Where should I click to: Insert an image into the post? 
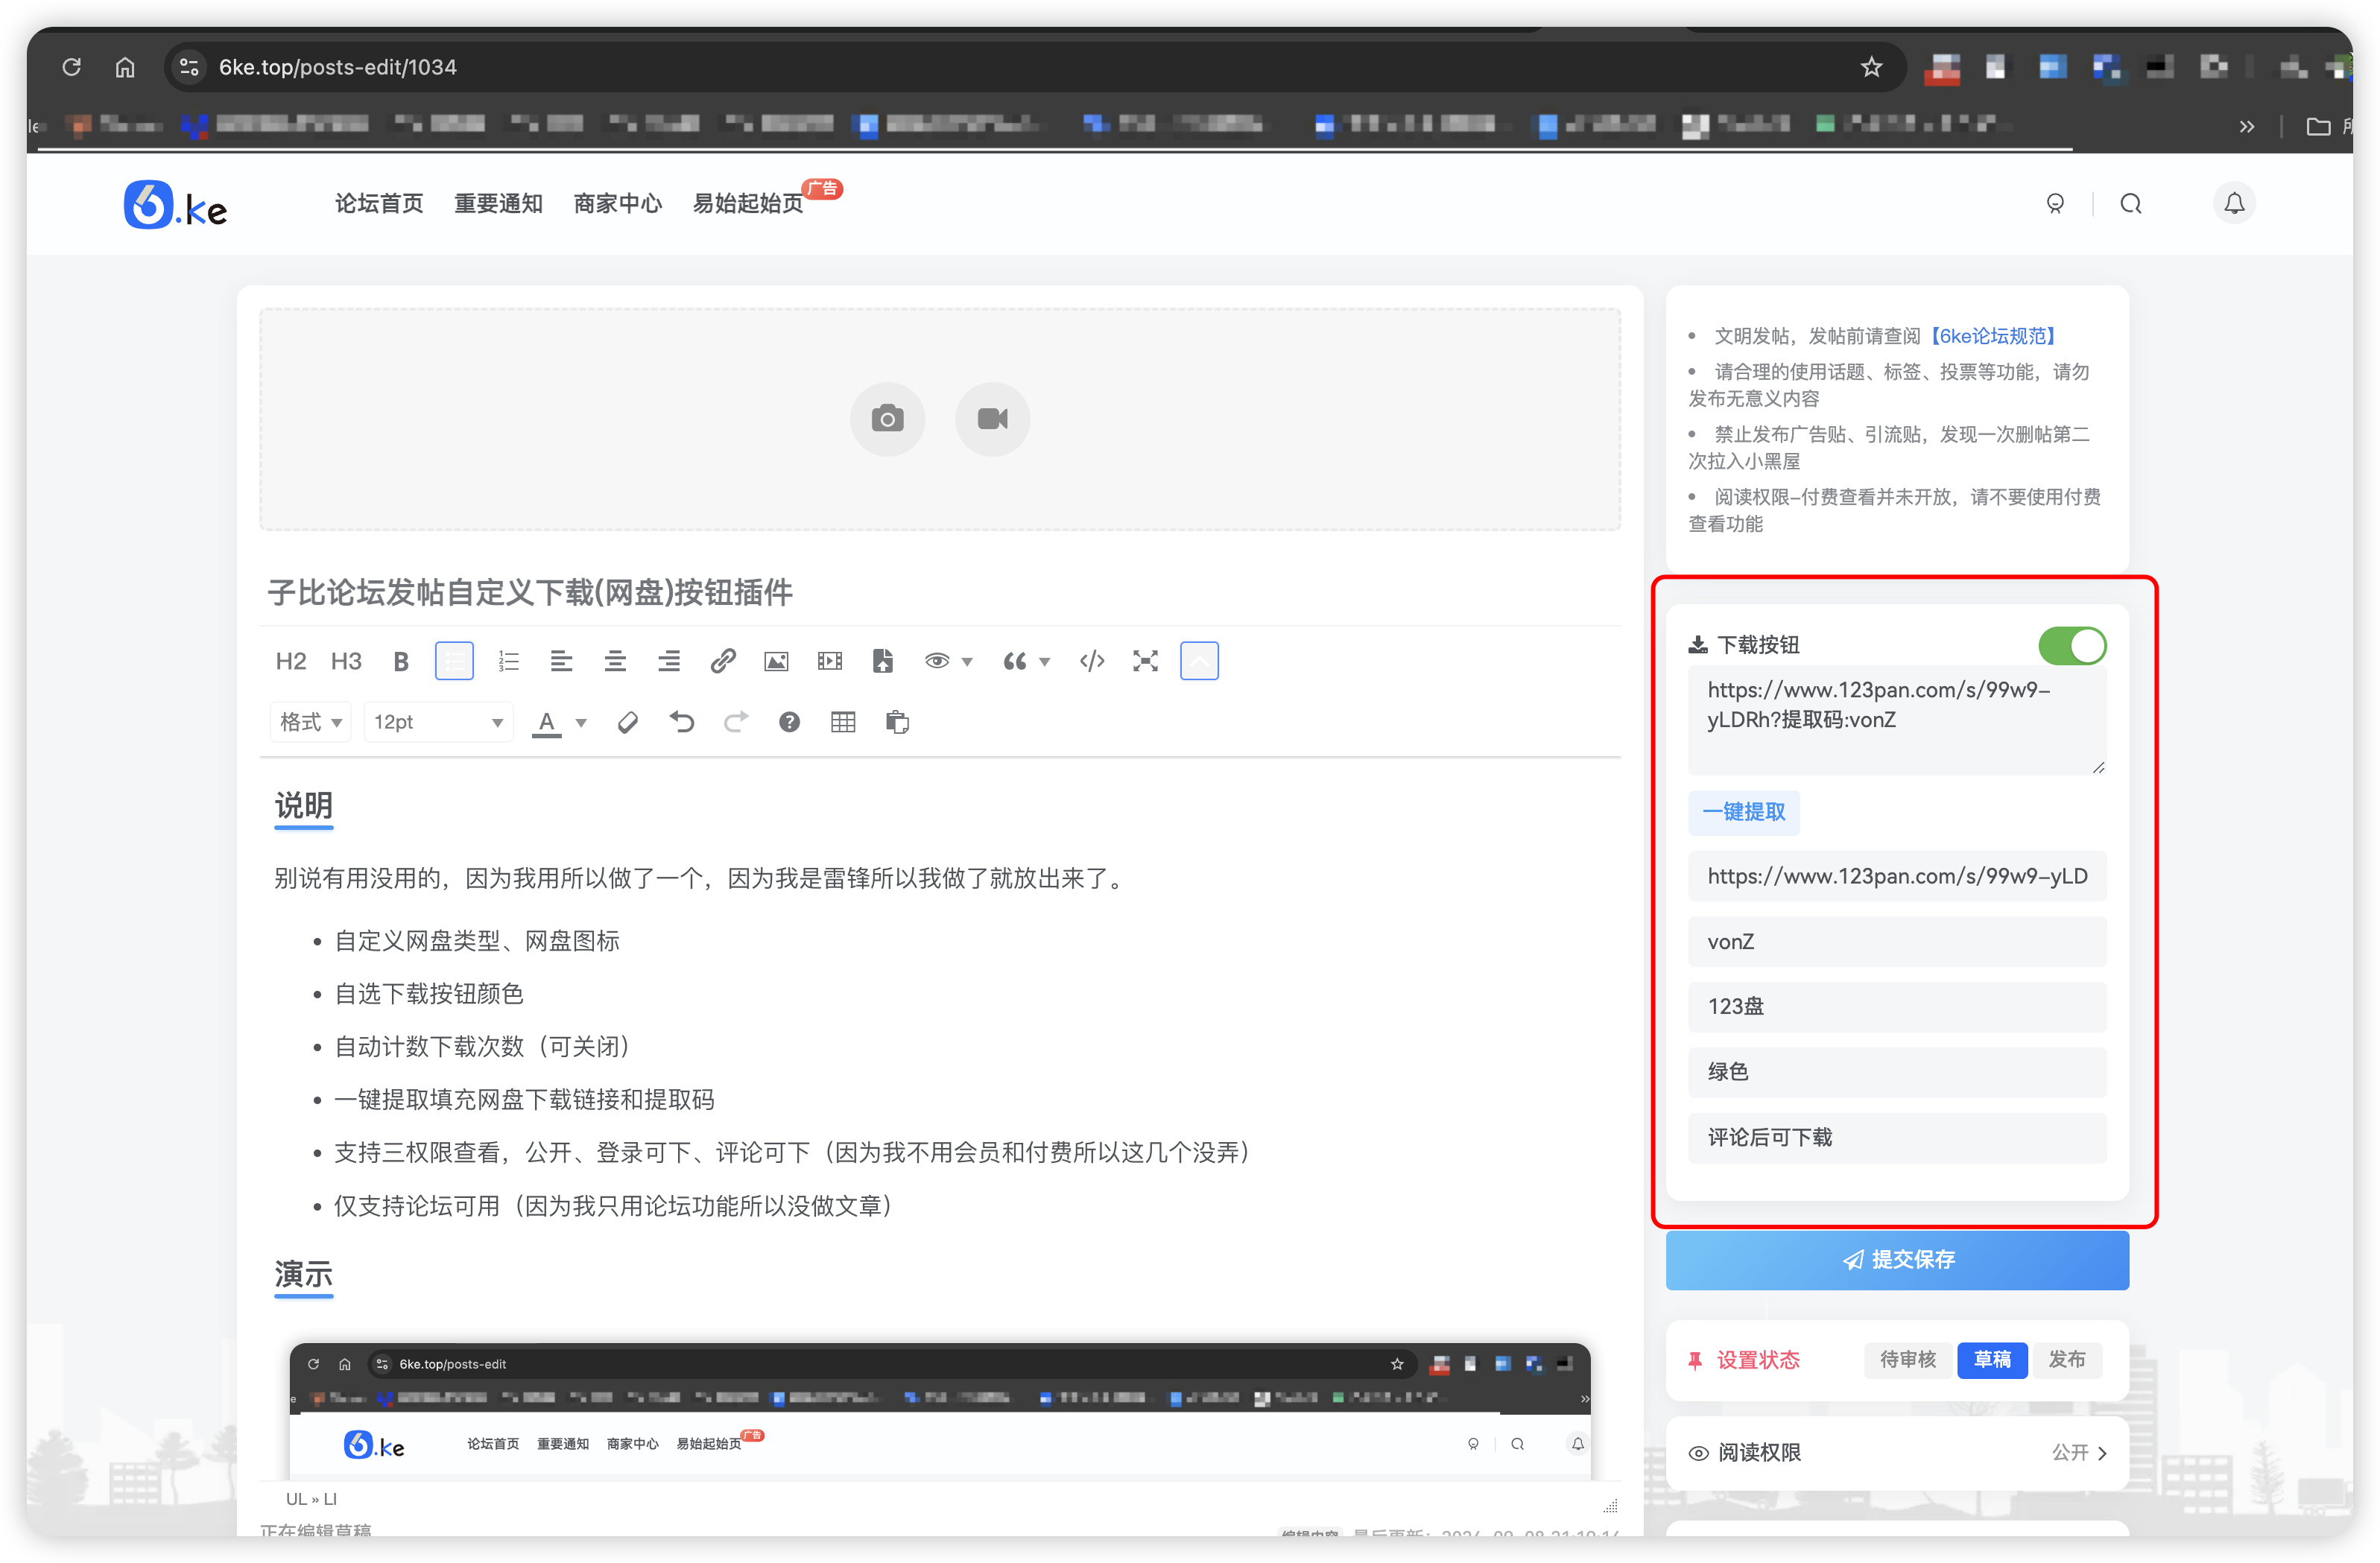776,660
